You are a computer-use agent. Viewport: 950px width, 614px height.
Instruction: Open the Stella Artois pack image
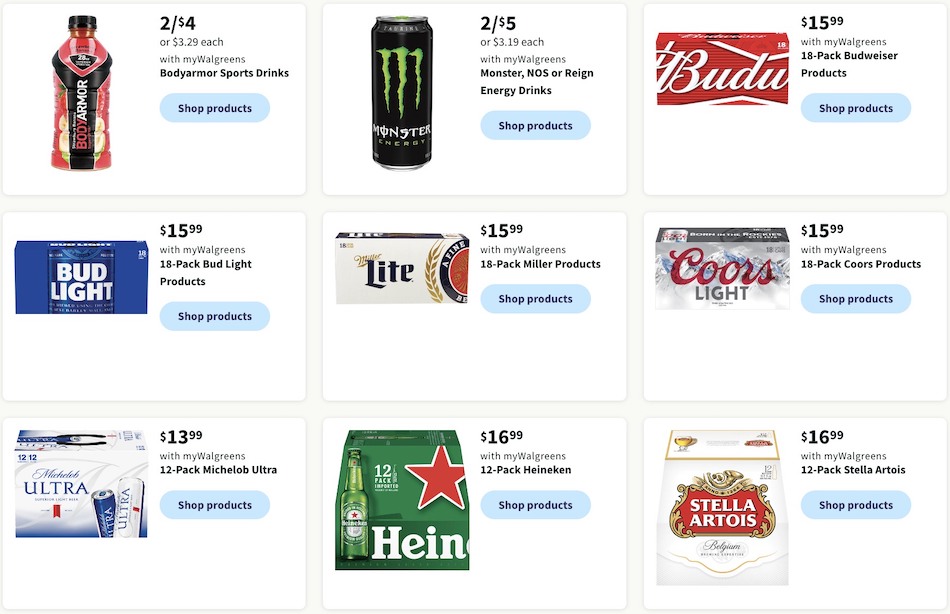(x=722, y=508)
